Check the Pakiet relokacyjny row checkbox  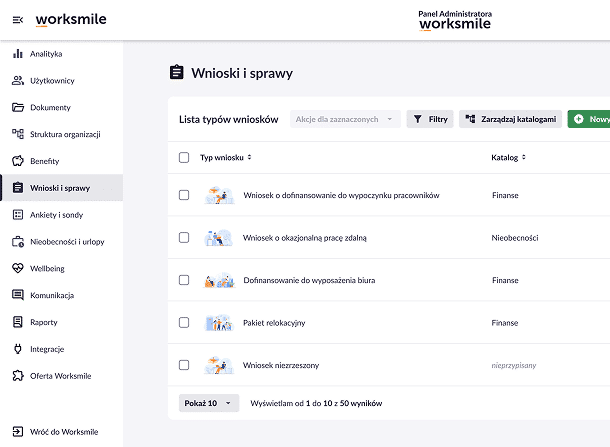pyautogui.click(x=184, y=323)
